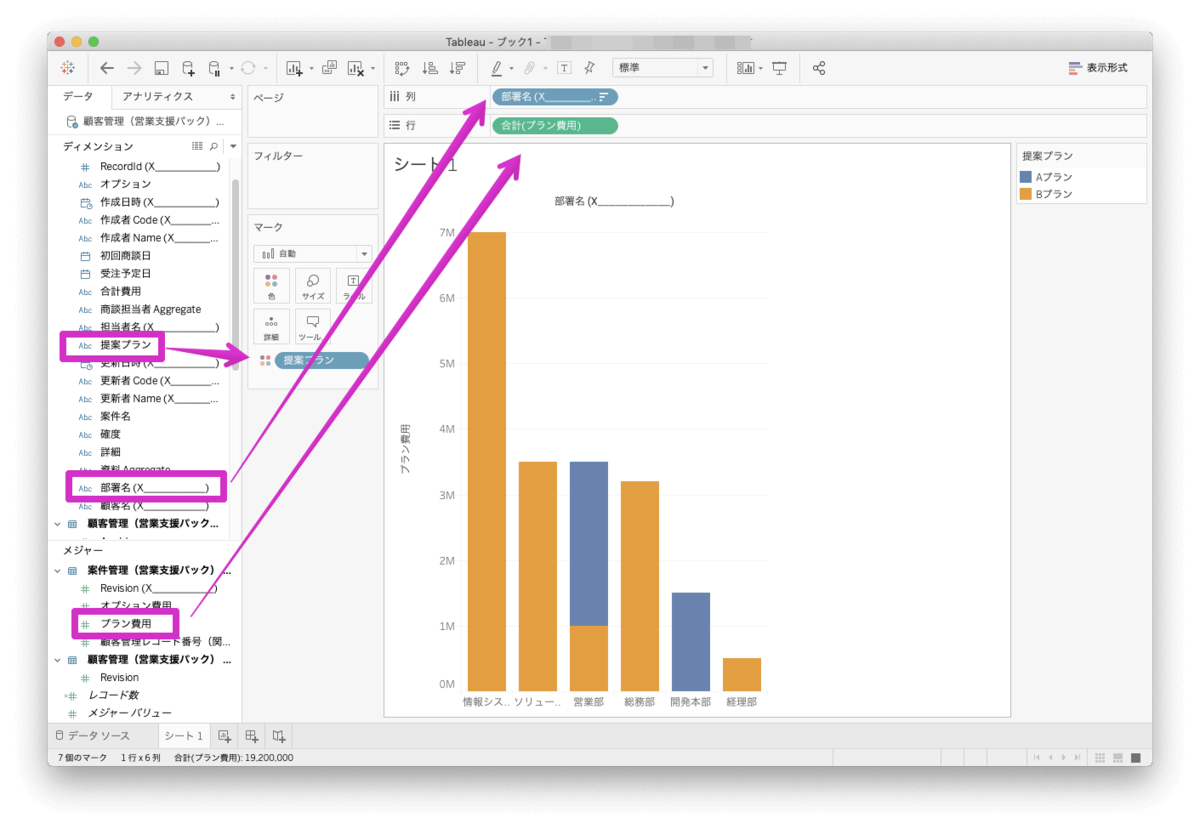Click the サイズ size mark card
1200x829 pixels.
(x=313, y=285)
